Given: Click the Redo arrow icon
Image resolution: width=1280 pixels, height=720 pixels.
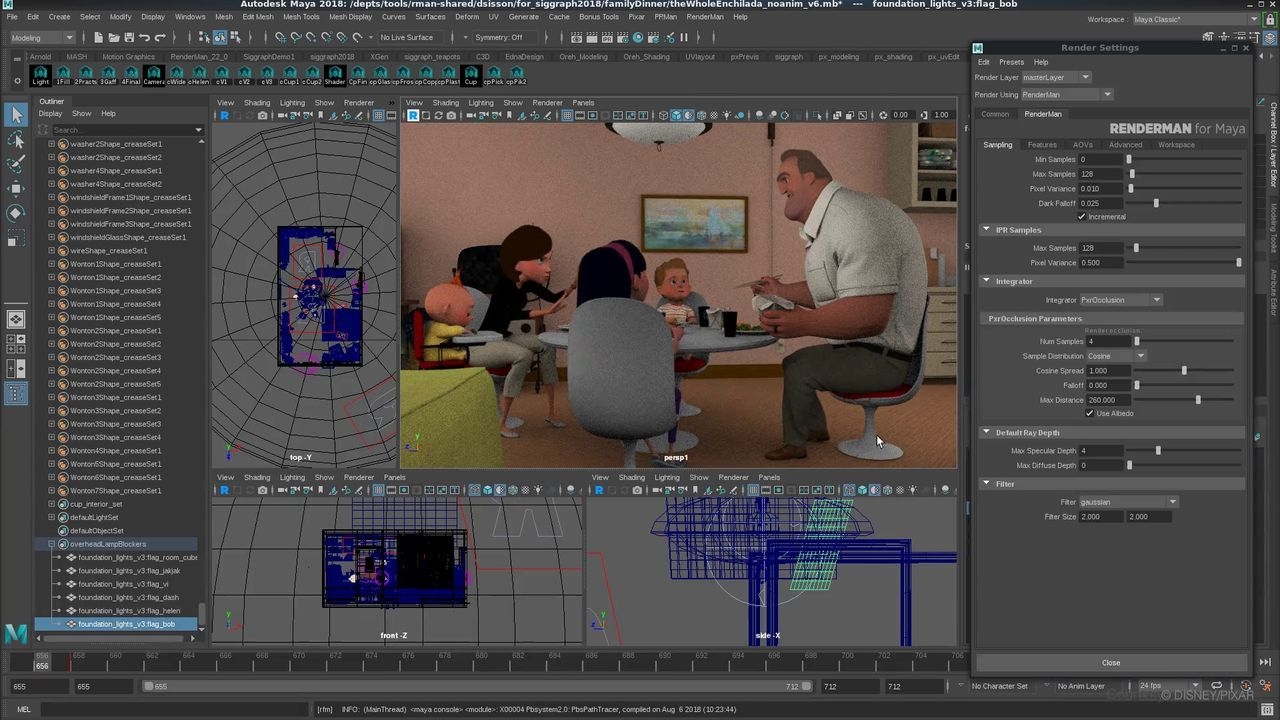Looking at the screenshot, I should [160, 37].
